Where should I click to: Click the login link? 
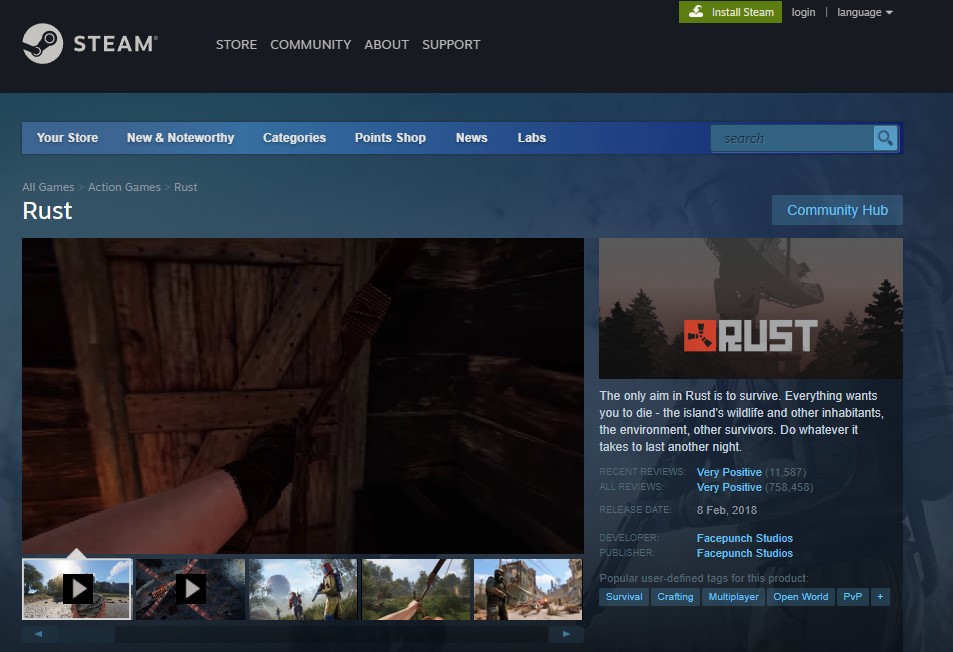click(803, 12)
